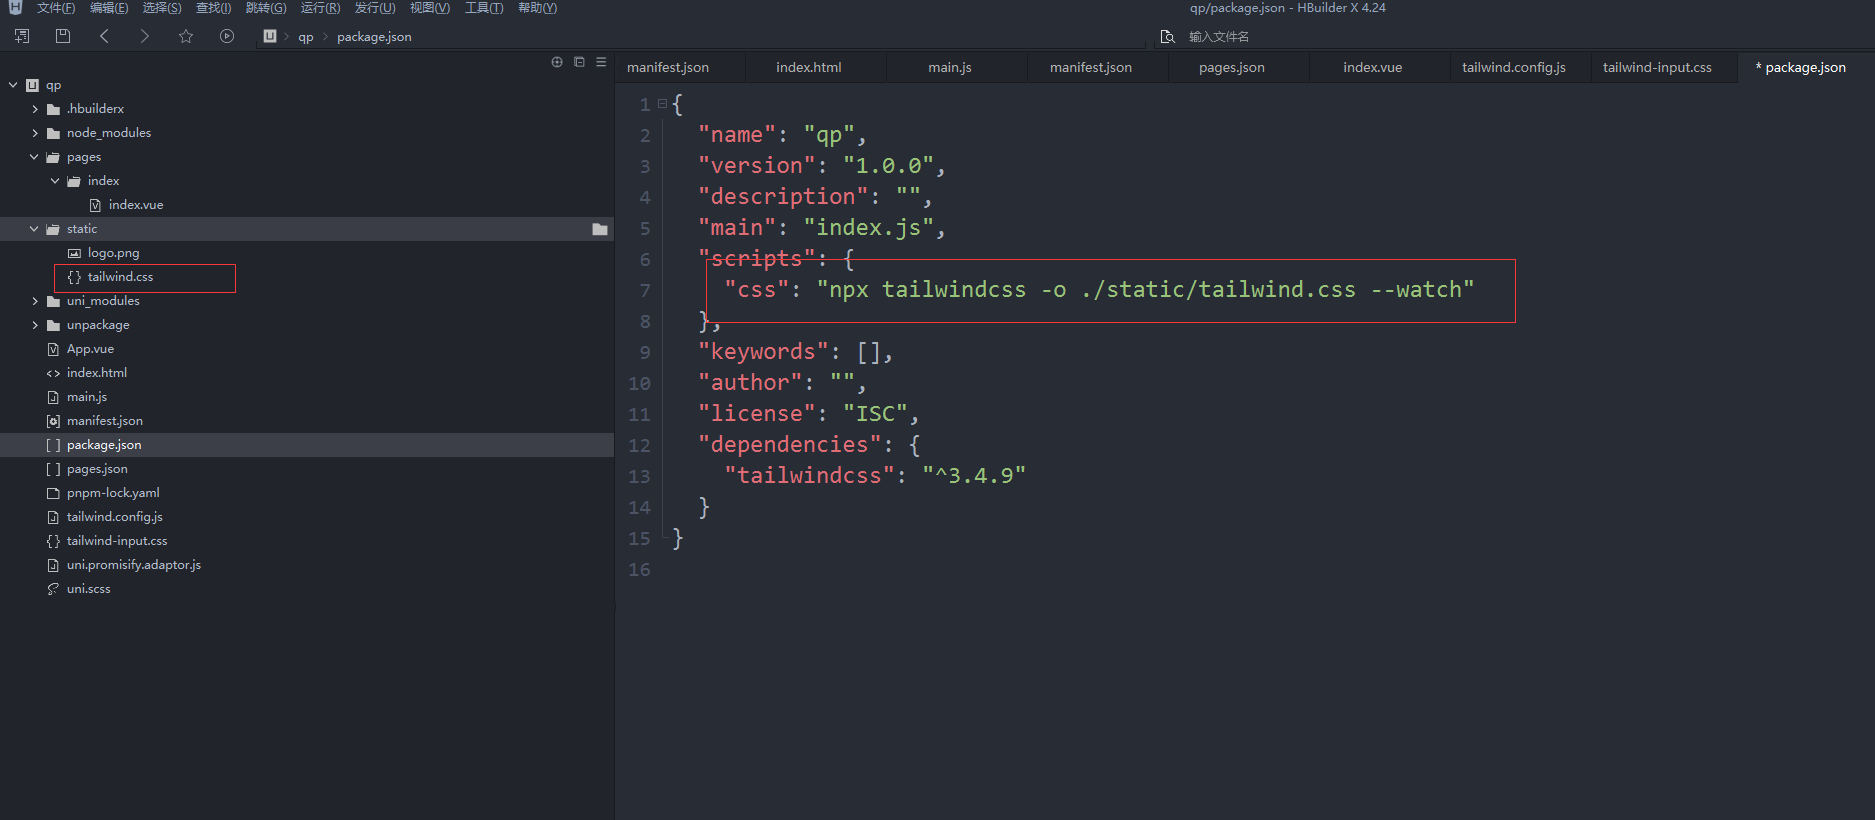Open index.html in the project tree
1875x820 pixels.
point(97,373)
